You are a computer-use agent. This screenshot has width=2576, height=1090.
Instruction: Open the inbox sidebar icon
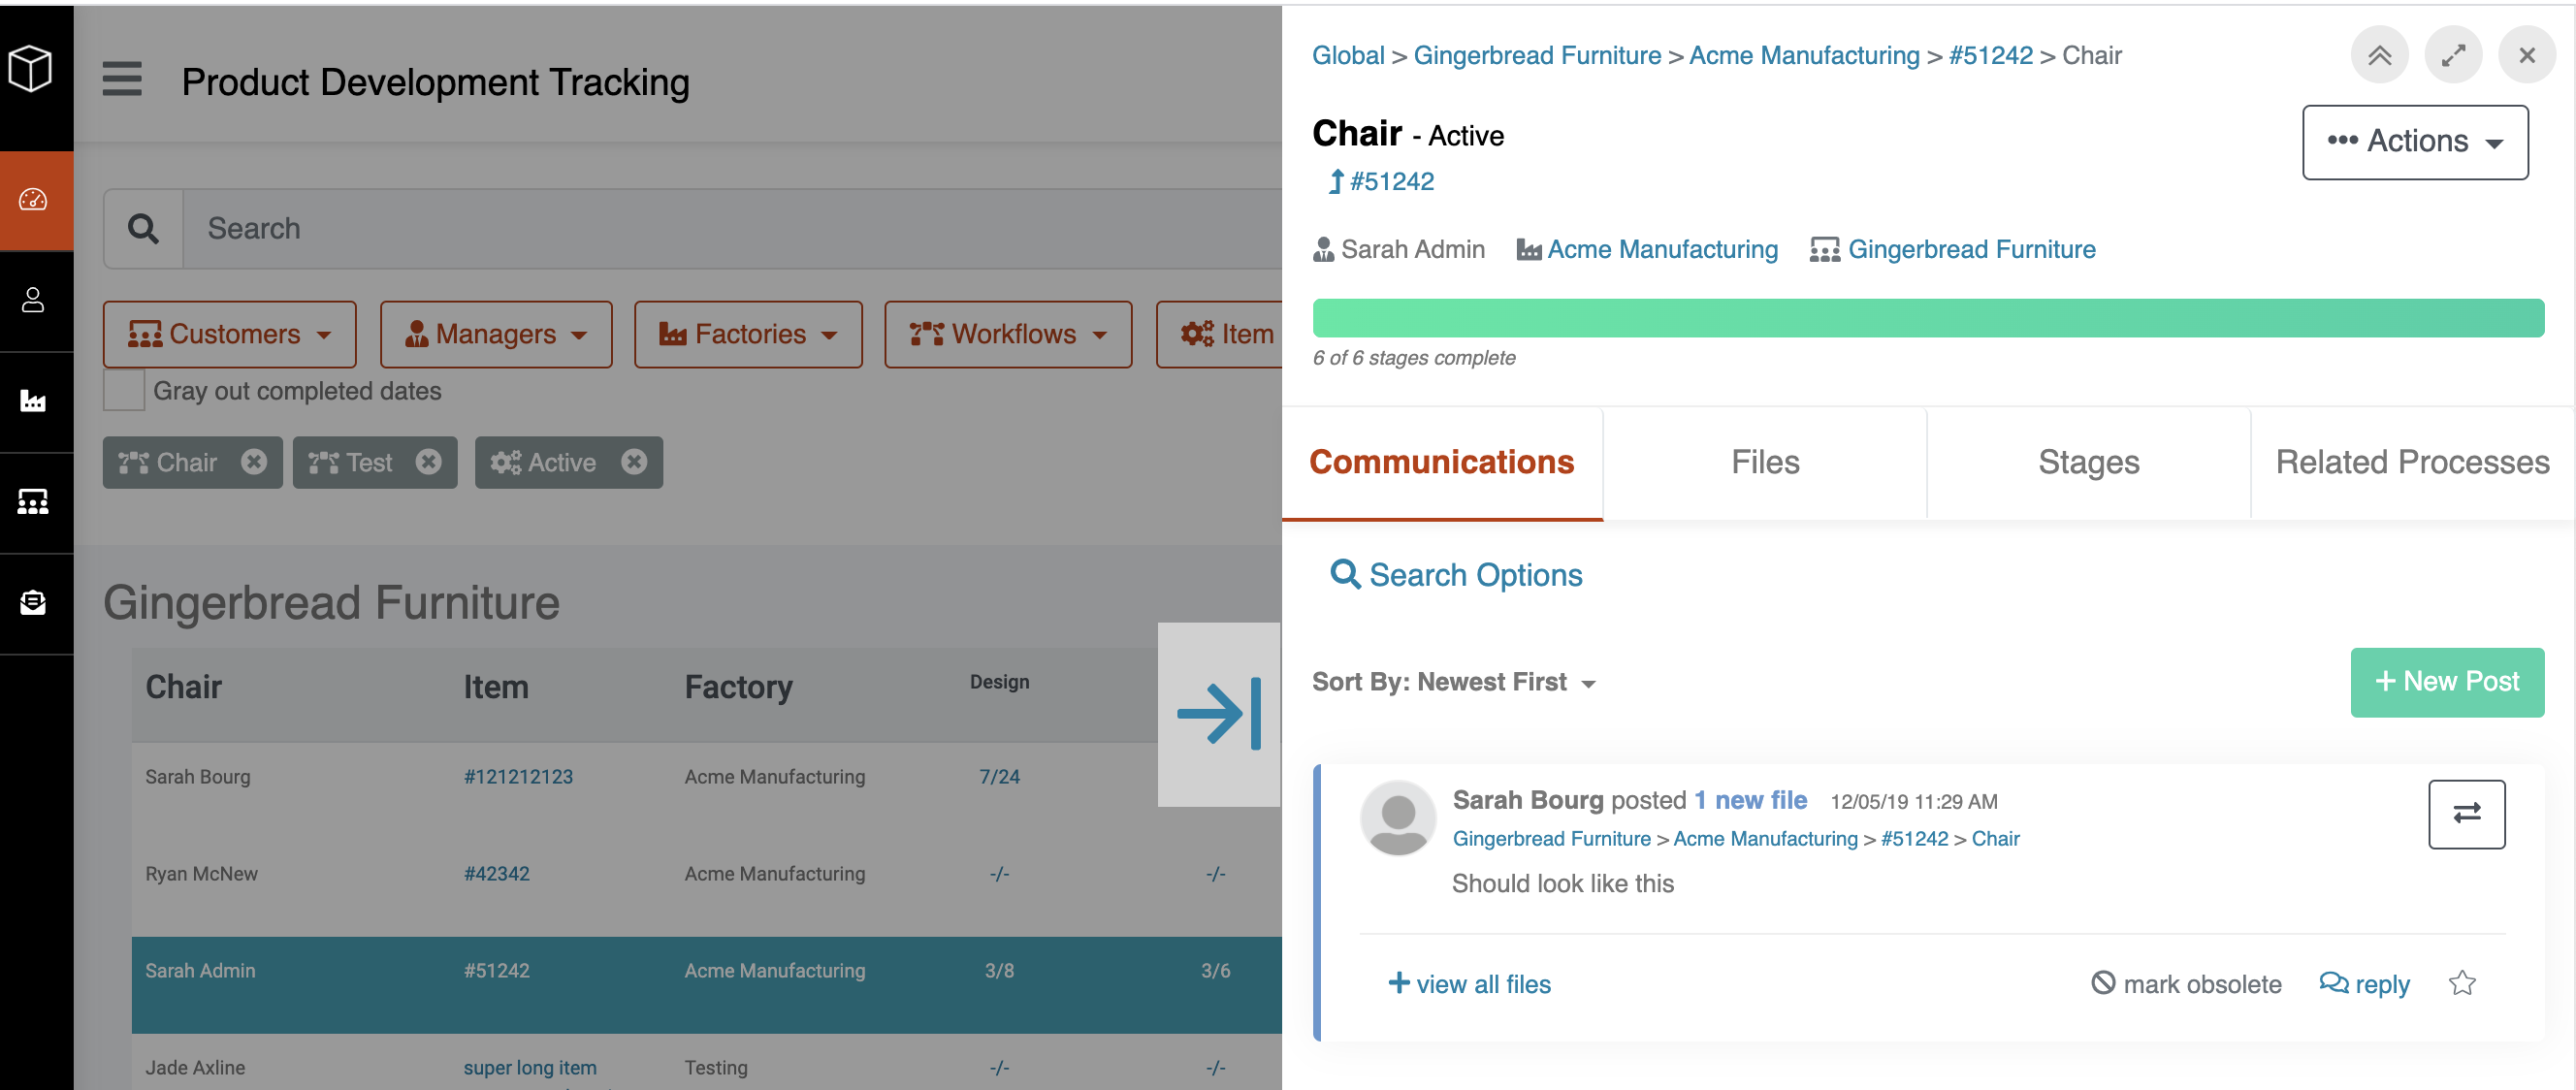33,603
